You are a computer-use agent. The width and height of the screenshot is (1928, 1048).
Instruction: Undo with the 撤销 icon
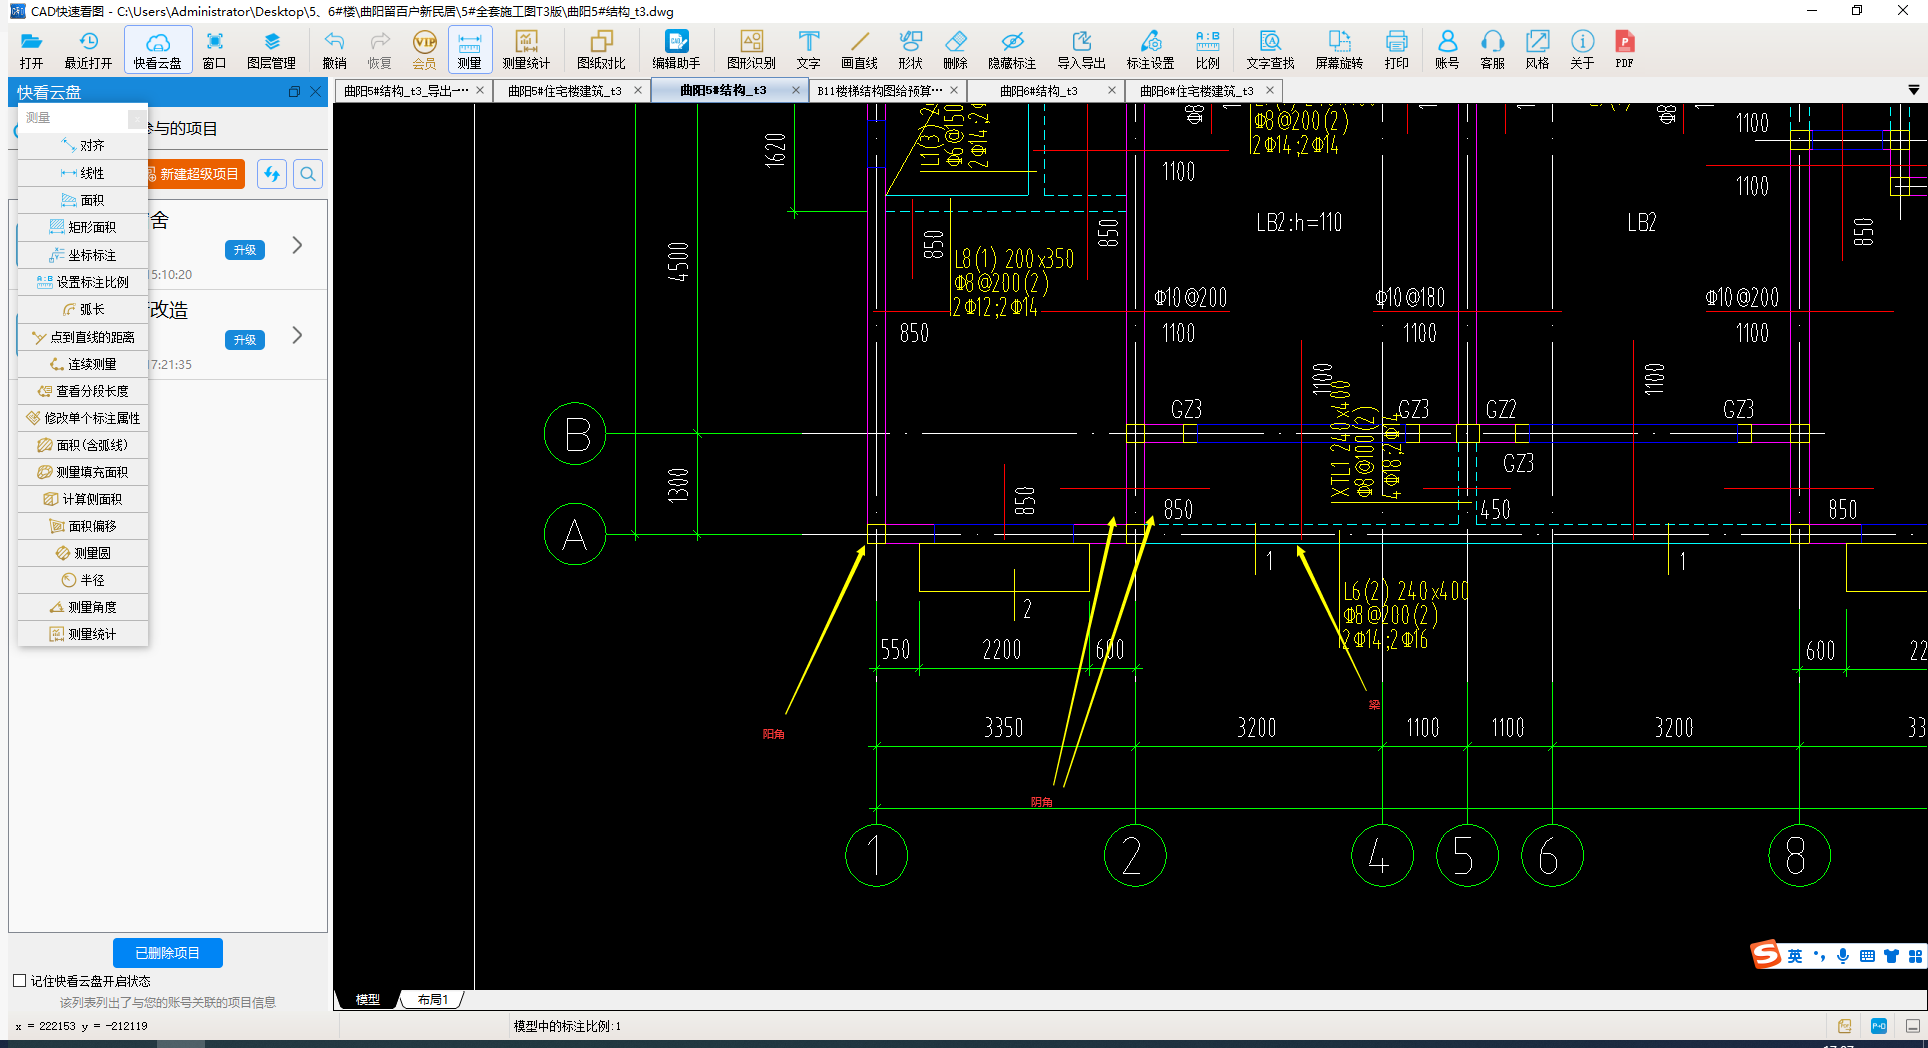click(334, 49)
